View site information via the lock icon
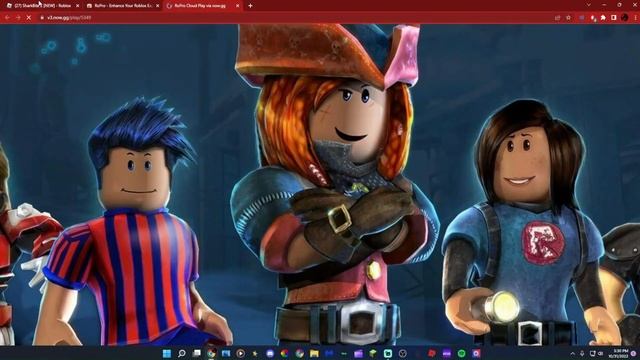Viewport: 640px width, 360px height. coord(42,18)
